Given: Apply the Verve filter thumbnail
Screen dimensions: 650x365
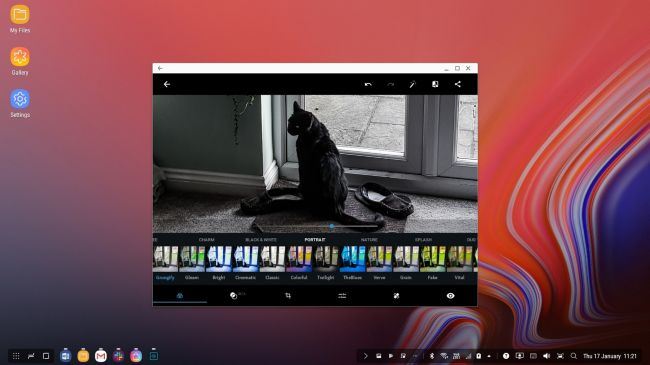Looking at the screenshot, I should pyautogui.click(x=379, y=259).
